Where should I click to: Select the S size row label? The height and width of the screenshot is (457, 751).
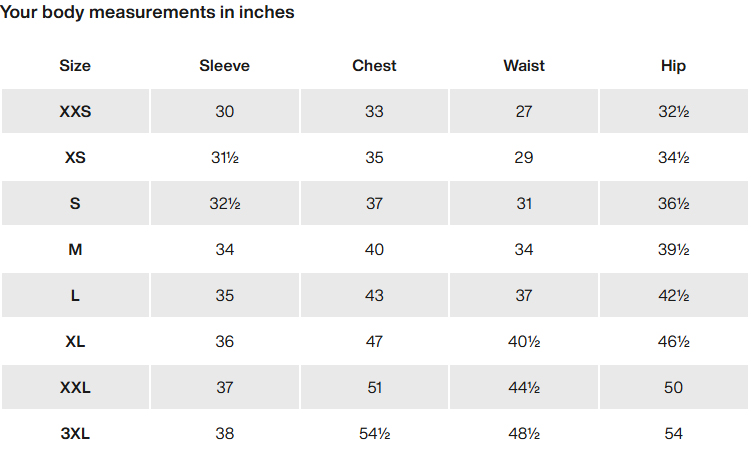(x=75, y=204)
